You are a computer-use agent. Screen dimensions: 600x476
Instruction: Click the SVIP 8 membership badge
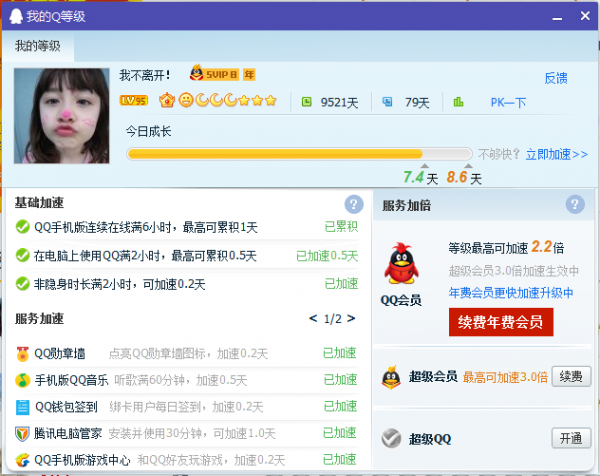click(x=214, y=73)
